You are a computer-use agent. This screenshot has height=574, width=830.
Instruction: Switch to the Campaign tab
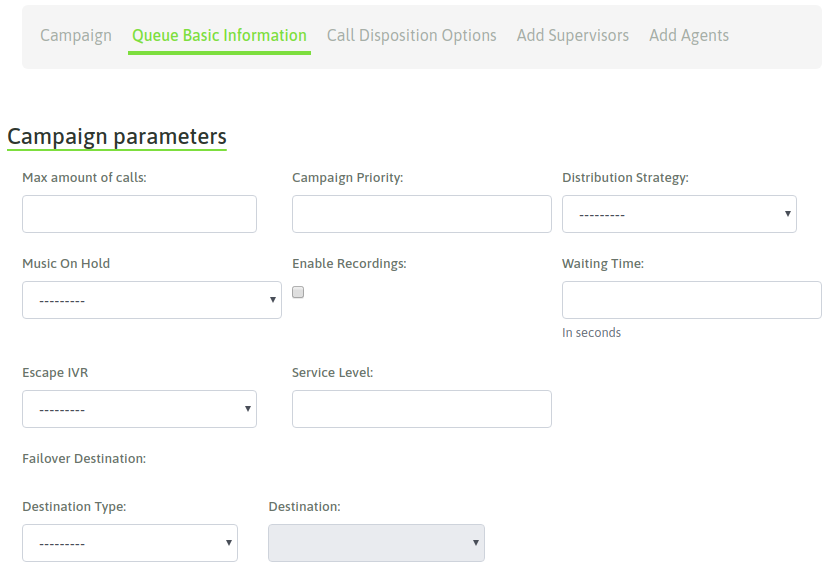pos(76,35)
